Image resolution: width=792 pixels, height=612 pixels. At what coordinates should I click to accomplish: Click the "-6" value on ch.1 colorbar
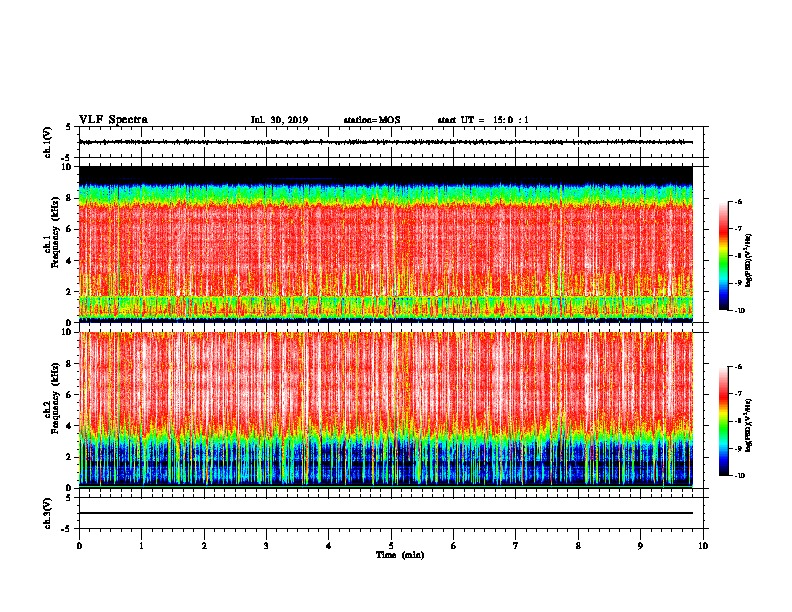(739, 201)
